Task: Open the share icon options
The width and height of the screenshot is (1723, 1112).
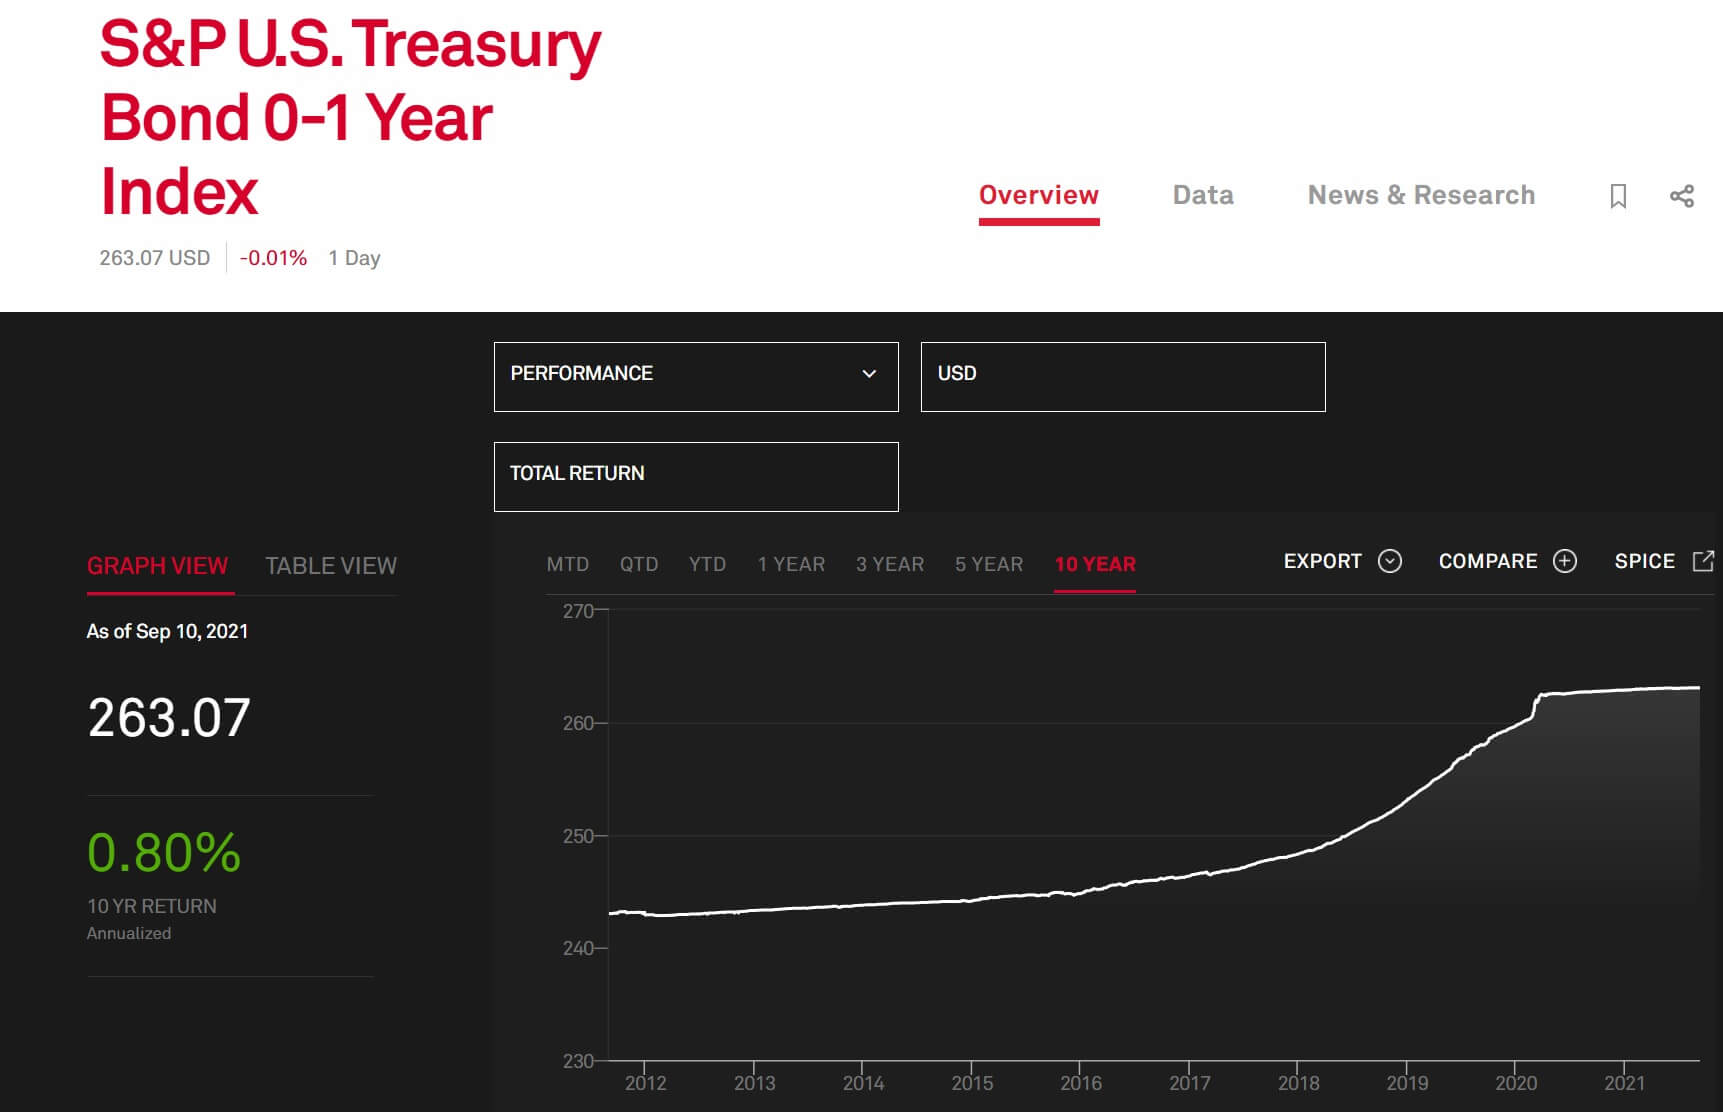Action: coord(1682,196)
